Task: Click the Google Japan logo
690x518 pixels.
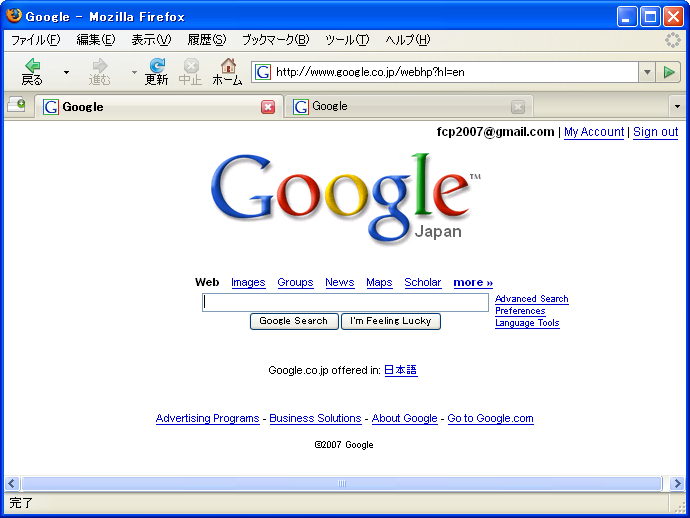Action: pos(345,198)
